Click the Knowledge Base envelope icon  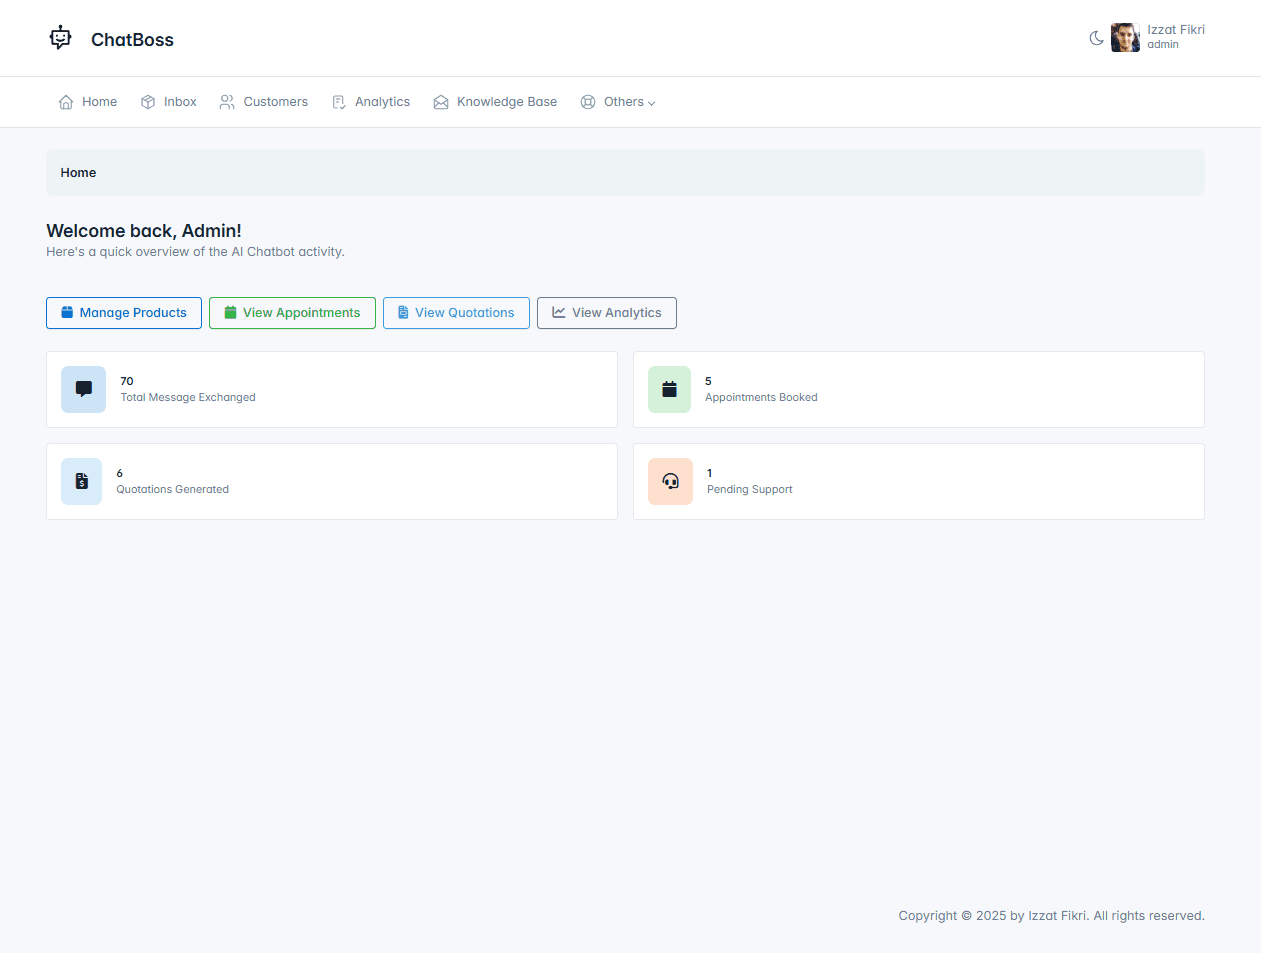(441, 102)
